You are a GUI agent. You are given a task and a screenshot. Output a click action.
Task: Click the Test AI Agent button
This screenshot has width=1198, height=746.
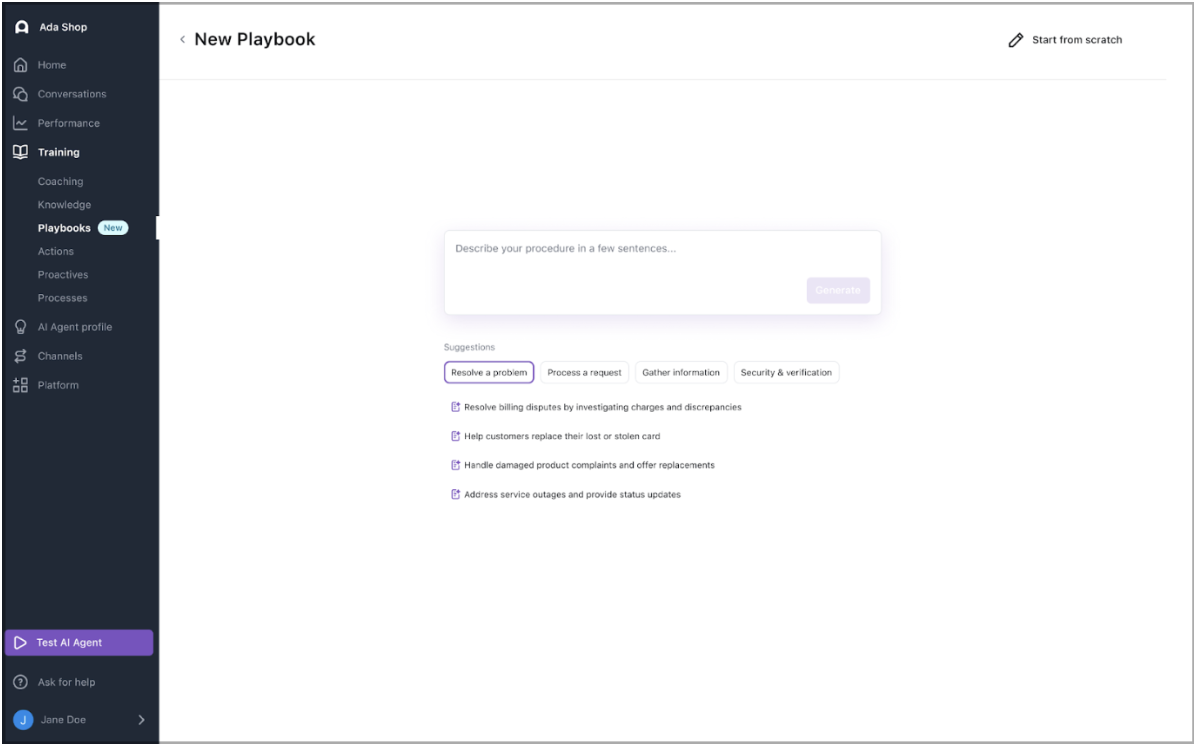pyautogui.click(x=79, y=643)
